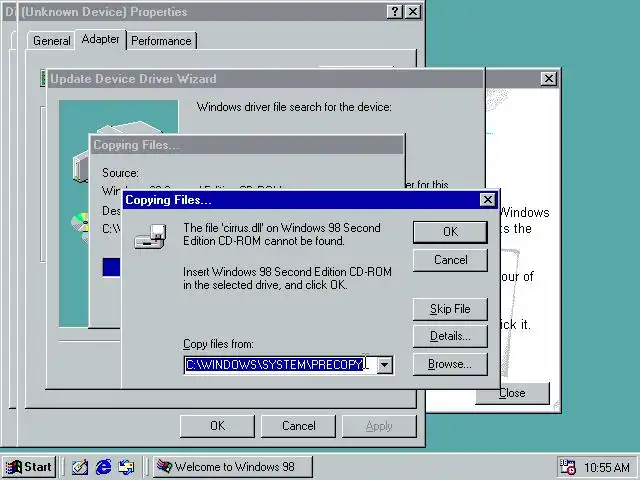Click the blue copy progress bar
The width and height of the screenshot is (640, 480).
[111, 267]
